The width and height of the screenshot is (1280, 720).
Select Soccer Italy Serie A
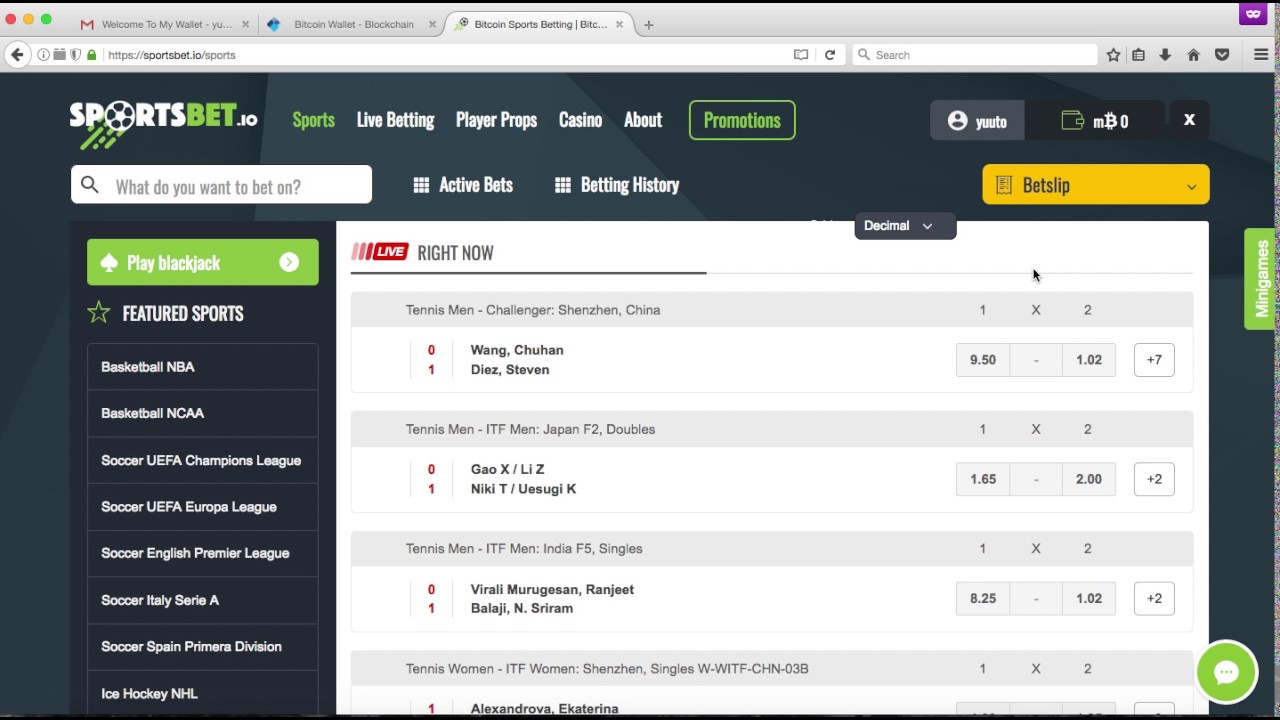coord(203,600)
